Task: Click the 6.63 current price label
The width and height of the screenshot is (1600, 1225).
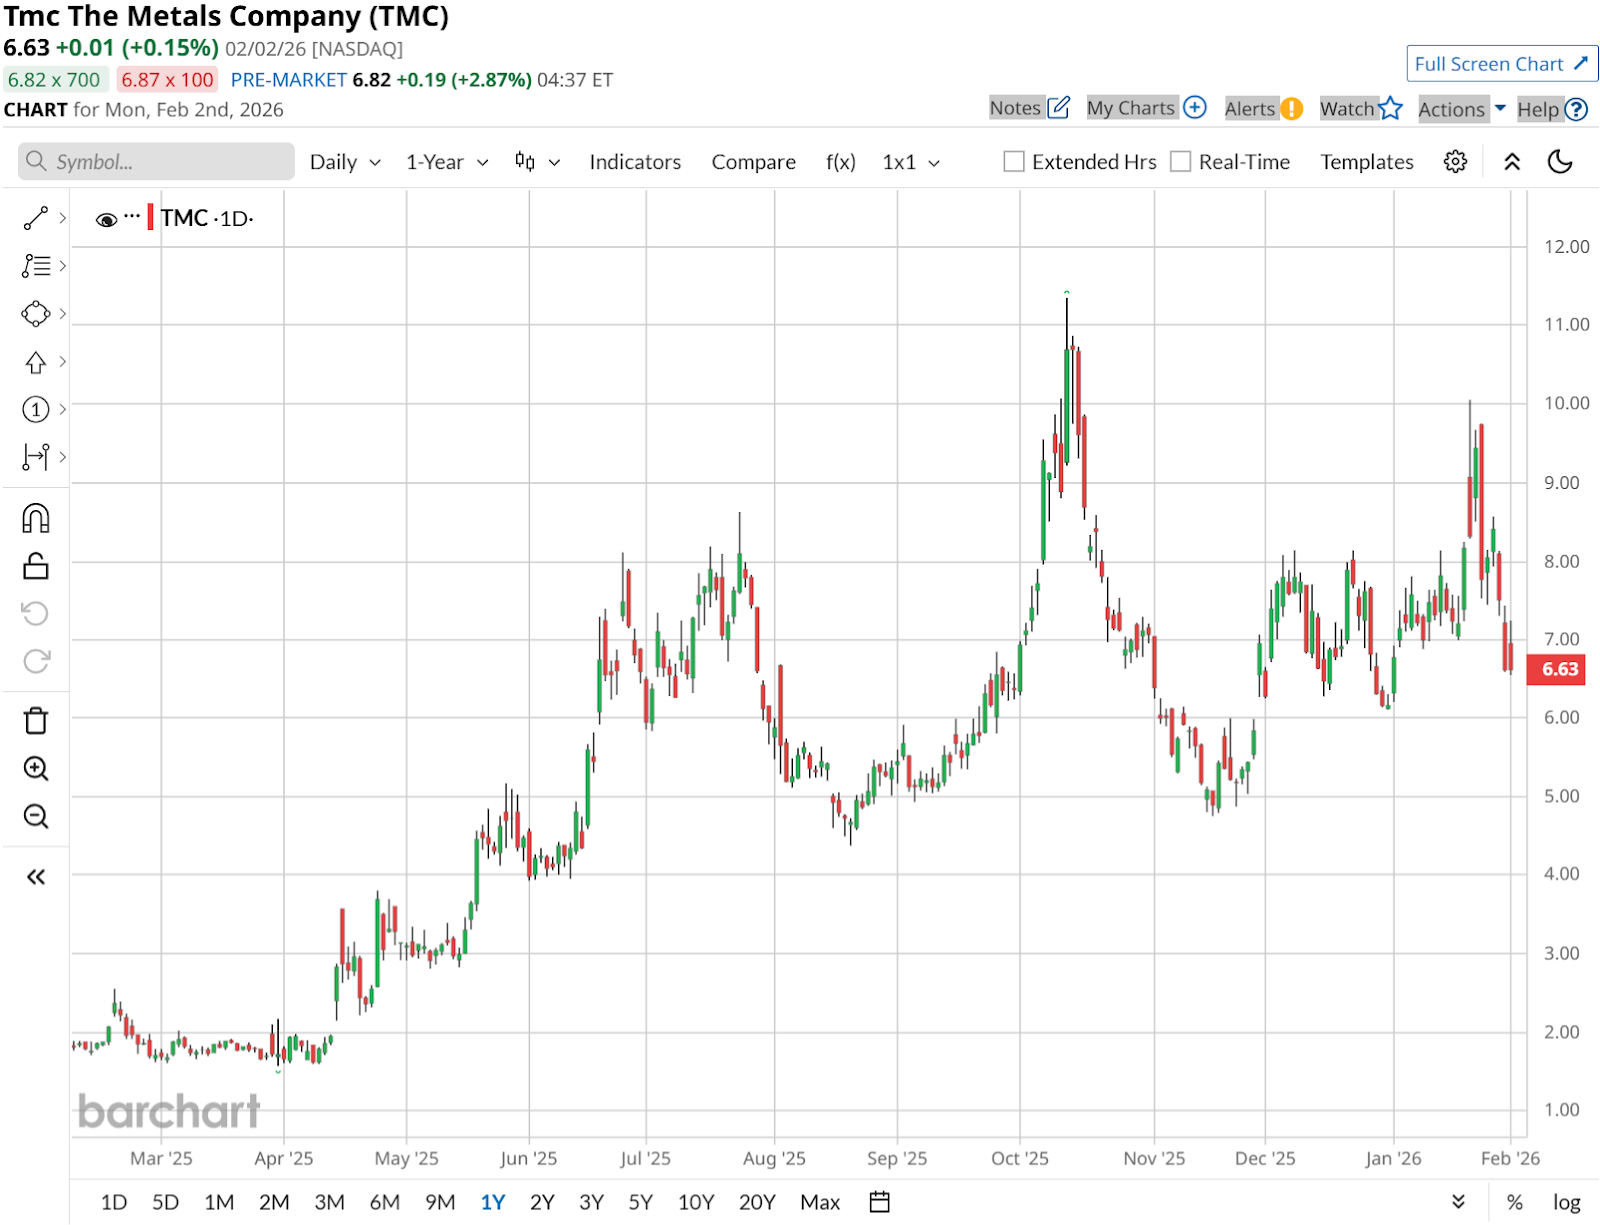Action: [1556, 669]
